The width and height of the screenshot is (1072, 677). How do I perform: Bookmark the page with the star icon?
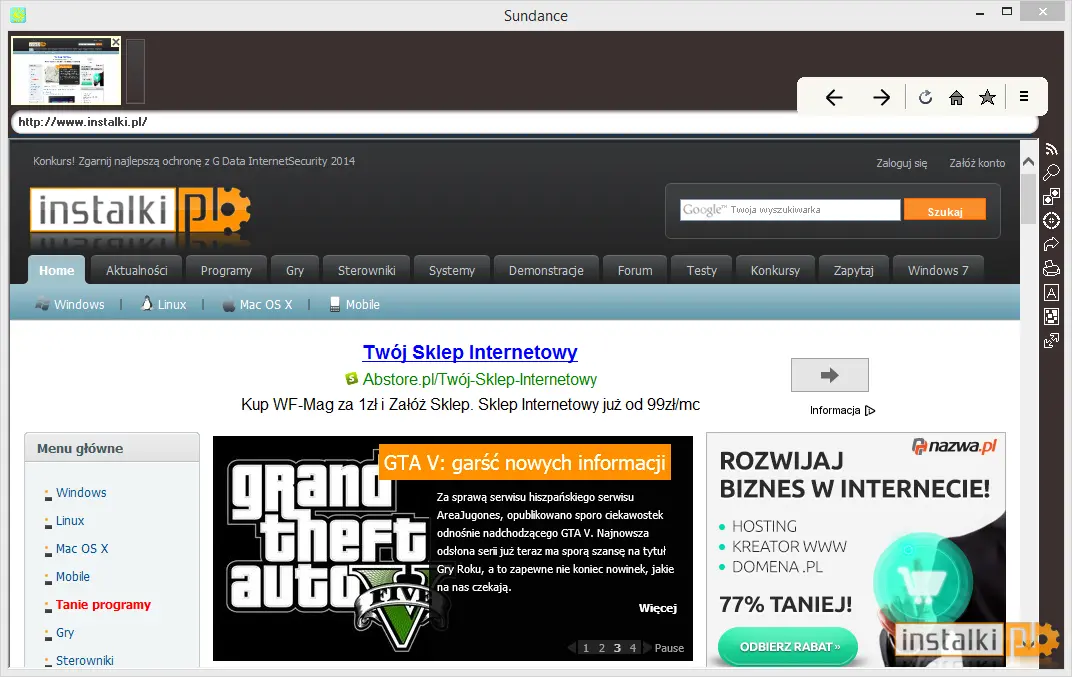987,97
